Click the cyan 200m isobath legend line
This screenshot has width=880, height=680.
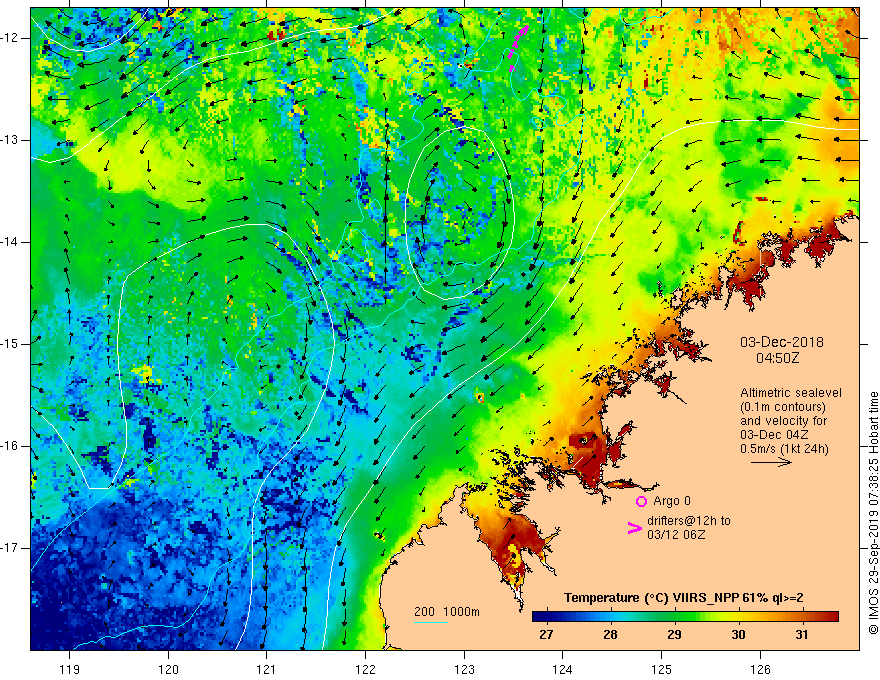pos(430,622)
